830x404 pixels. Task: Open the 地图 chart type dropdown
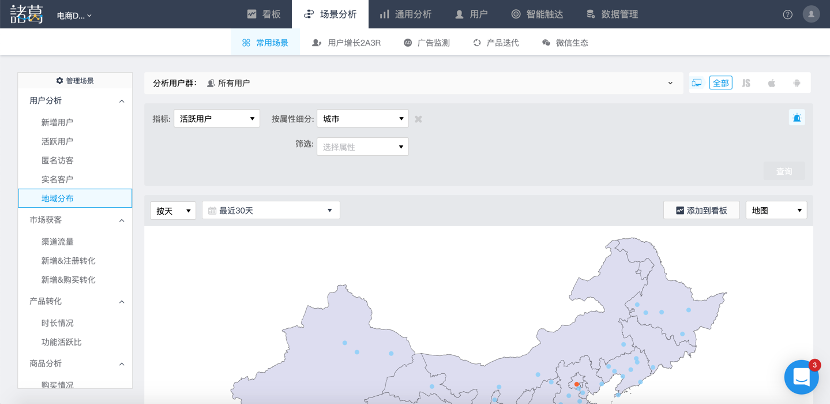point(777,210)
